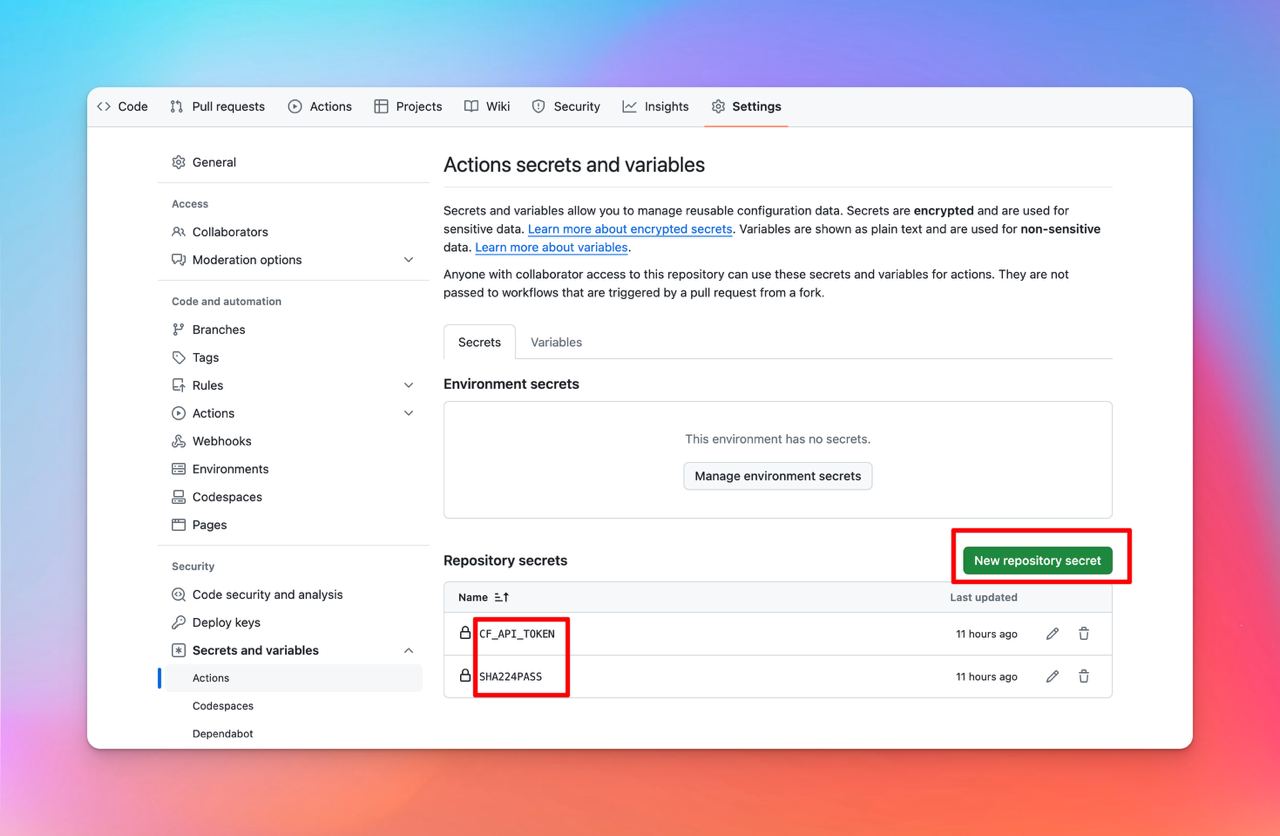Click the Webhooks icon
The width and height of the screenshot is (1280, 836).
[x=179, y=441]
